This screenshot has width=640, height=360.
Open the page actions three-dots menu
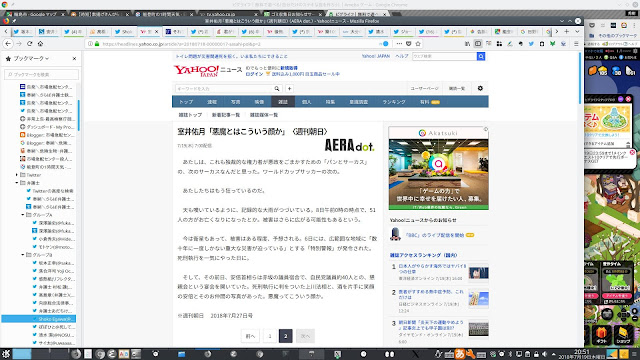(x=399, y=44)
